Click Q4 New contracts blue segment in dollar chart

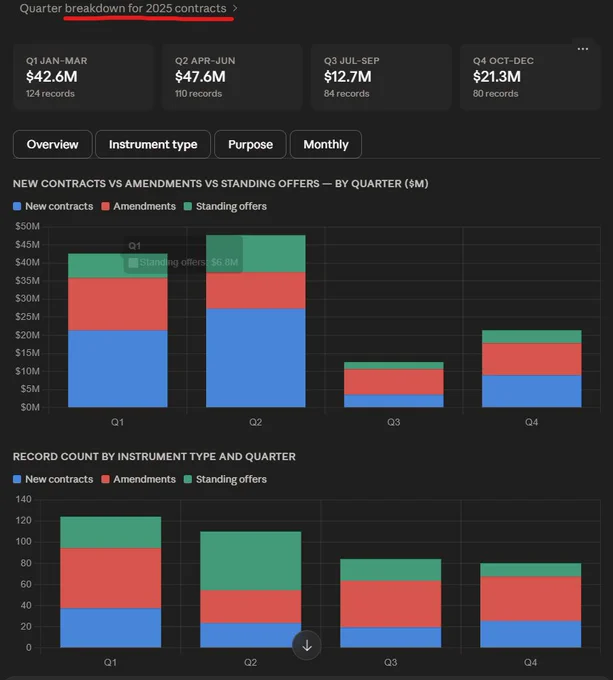click(x=532, y=391)
